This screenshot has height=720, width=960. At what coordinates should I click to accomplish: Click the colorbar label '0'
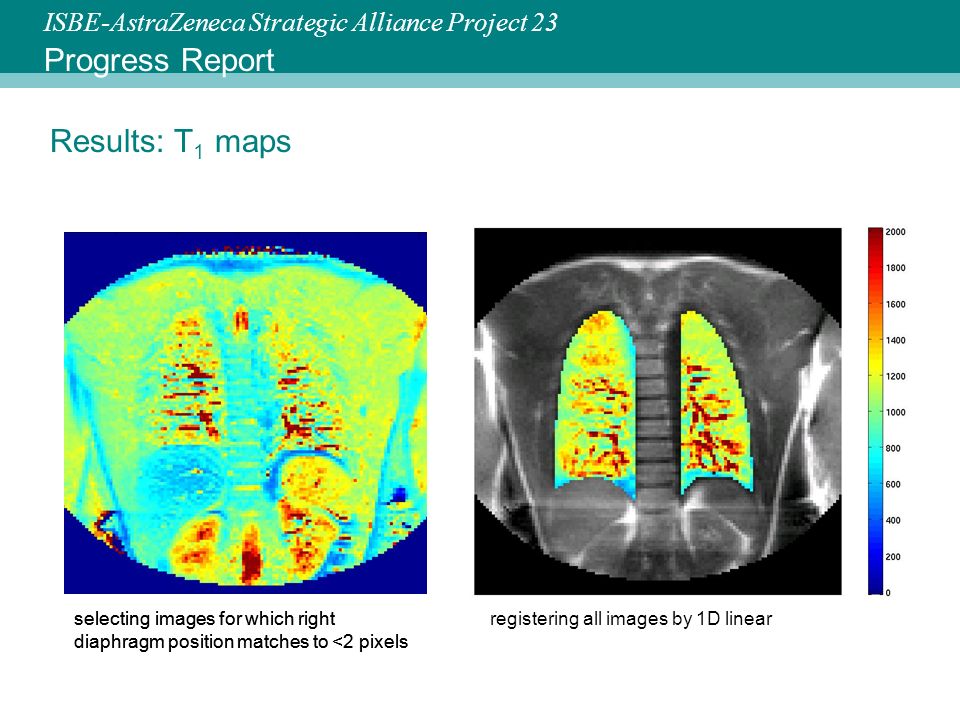coord(888,593)
